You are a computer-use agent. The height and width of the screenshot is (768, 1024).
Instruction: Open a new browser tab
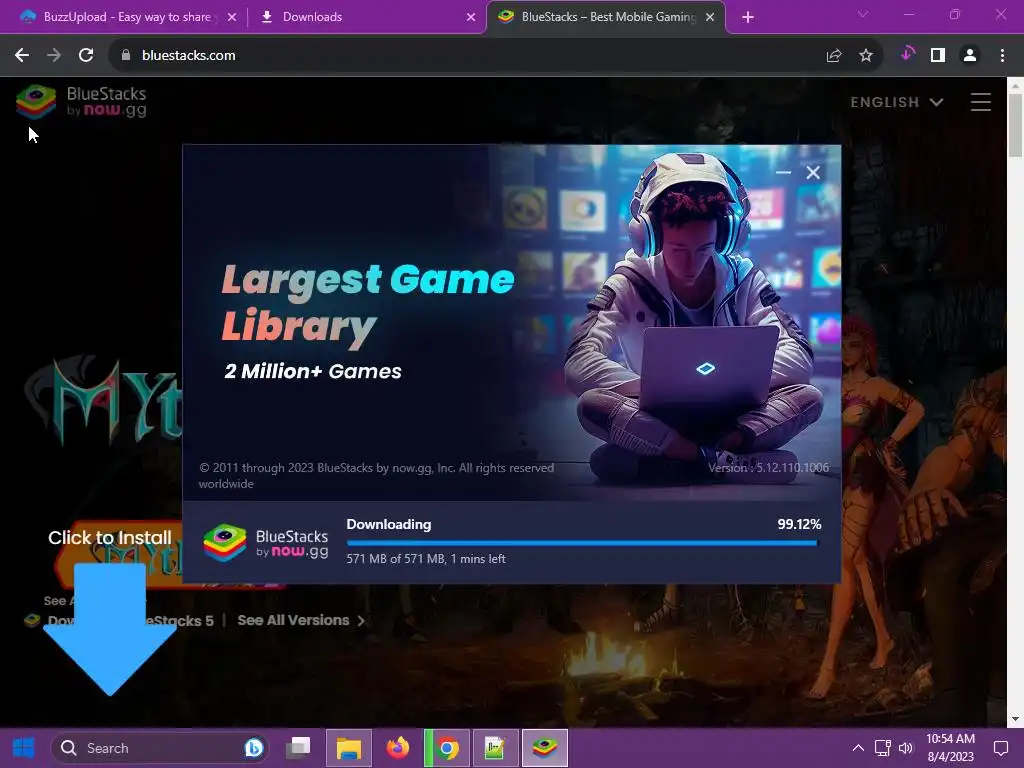[748, 18]
